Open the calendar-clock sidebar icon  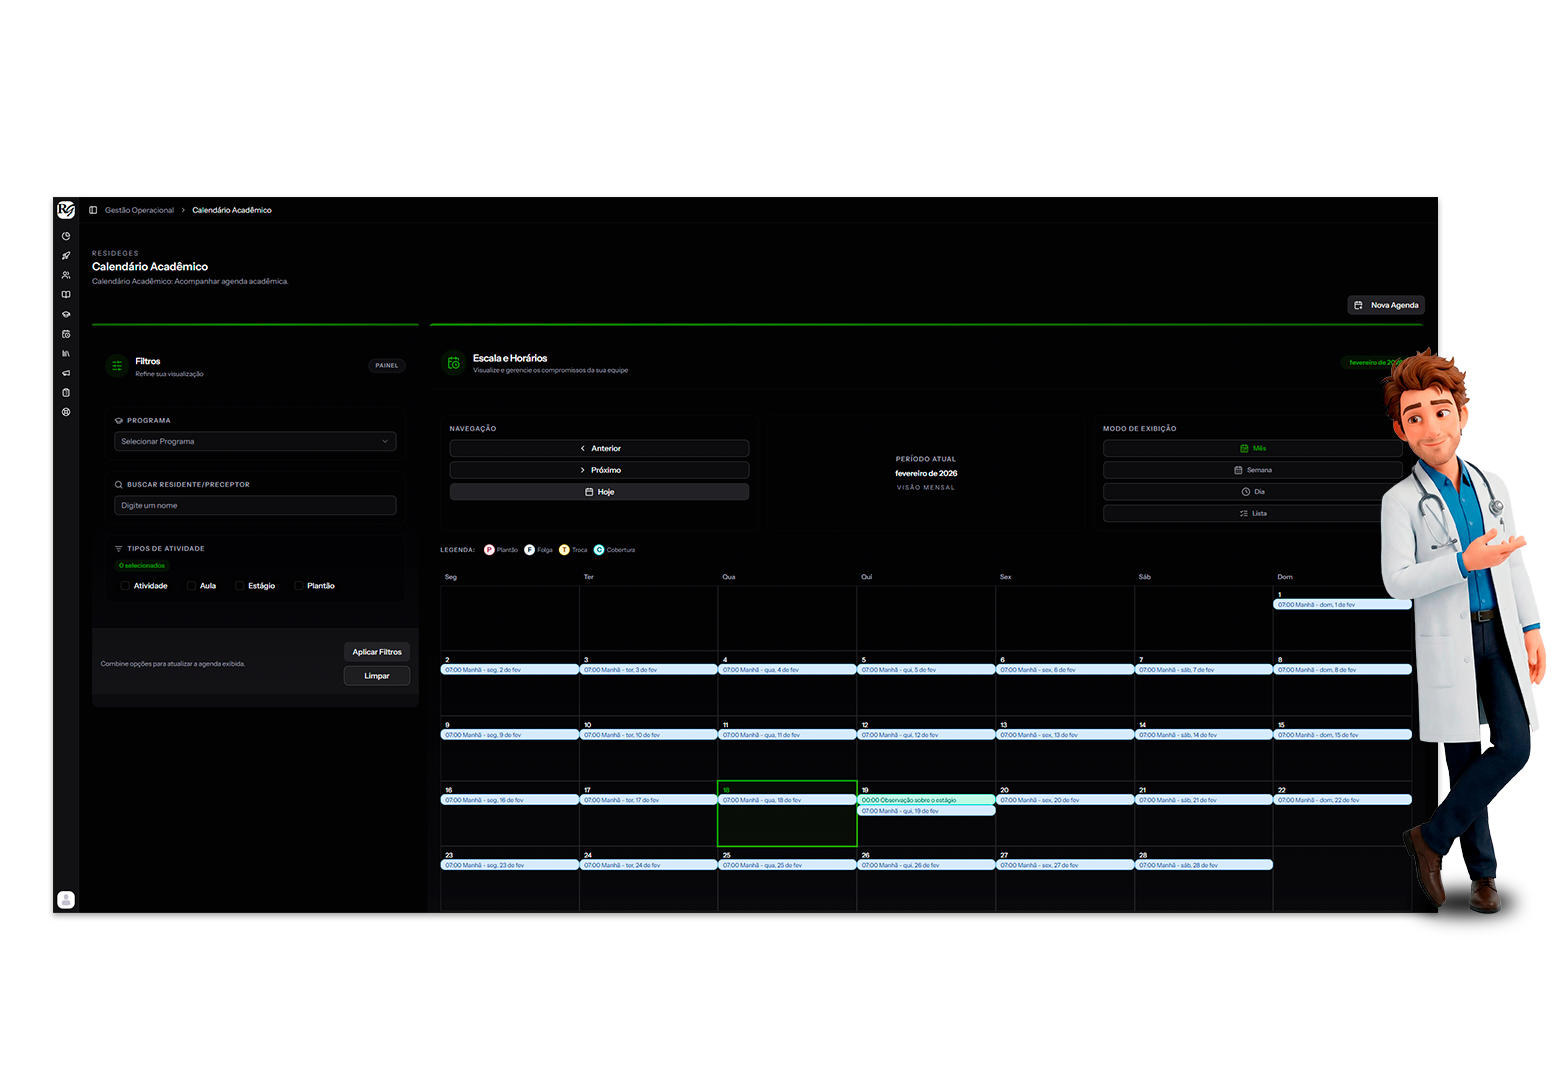point(66,334)
